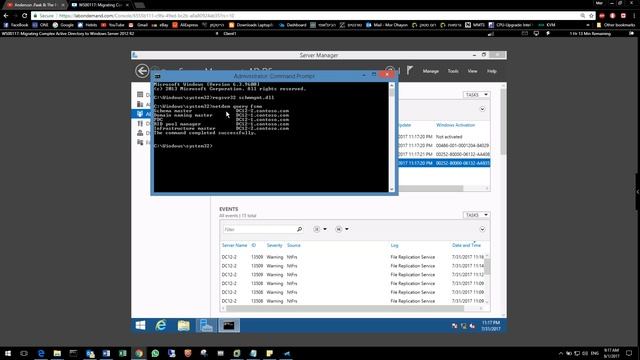640x360 pixels.
Task: Open the remote taskbar clock showing 11:17 PM
Action: click(491, 325)
